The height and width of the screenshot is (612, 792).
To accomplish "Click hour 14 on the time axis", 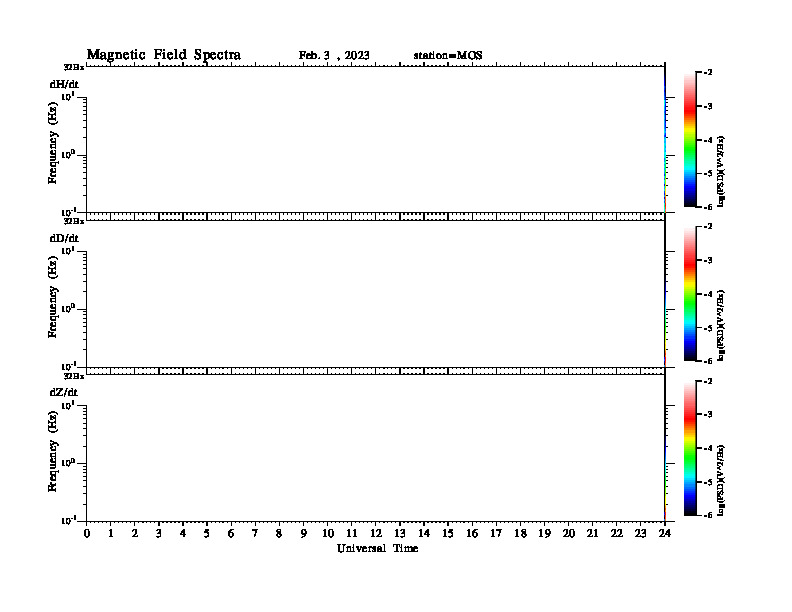I will pyautogui.click(x=424, y=534).
